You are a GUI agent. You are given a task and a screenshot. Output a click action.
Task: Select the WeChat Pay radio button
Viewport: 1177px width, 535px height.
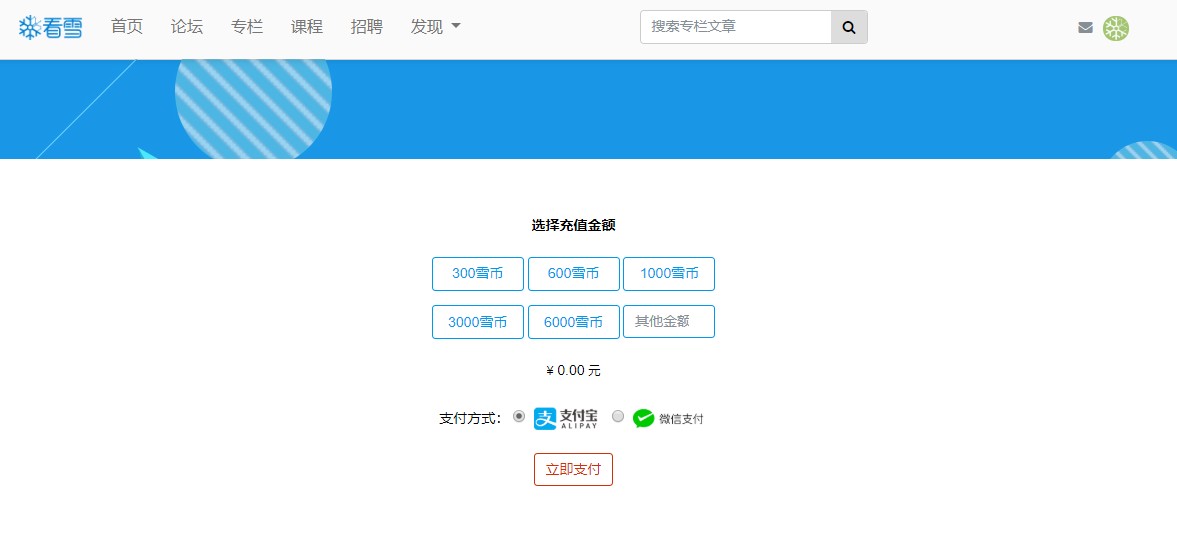618,416
